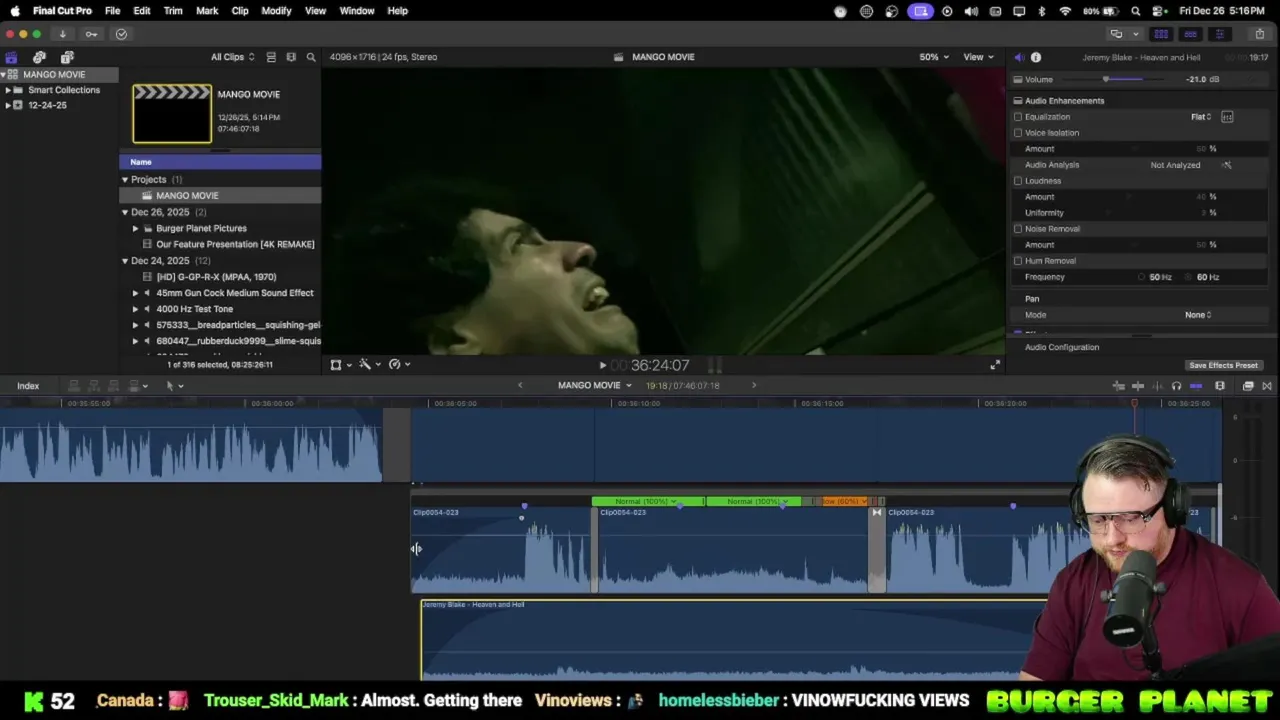Toggle the inspector panel visibility button
The width and height of the screenshot is (1280, 720).
coord(1219,34)
